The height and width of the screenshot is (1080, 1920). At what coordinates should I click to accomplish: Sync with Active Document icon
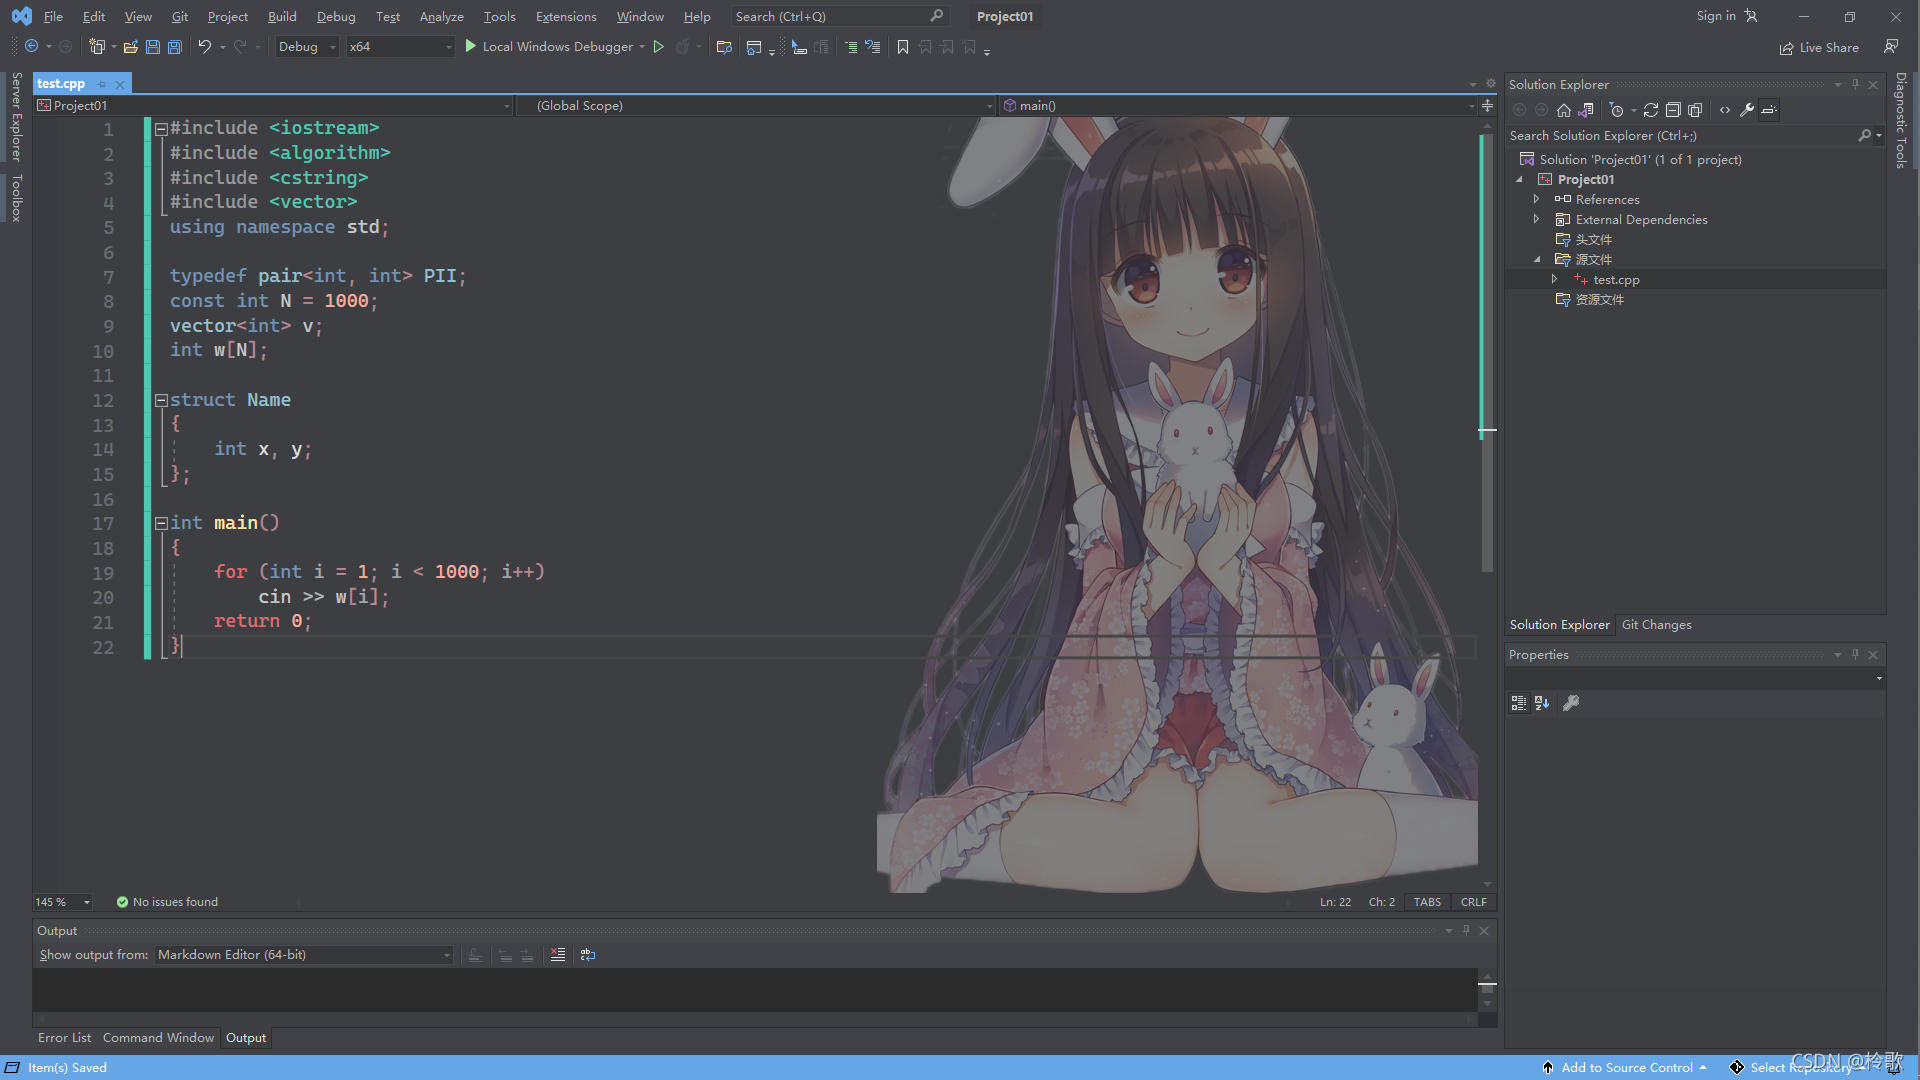1651,110
